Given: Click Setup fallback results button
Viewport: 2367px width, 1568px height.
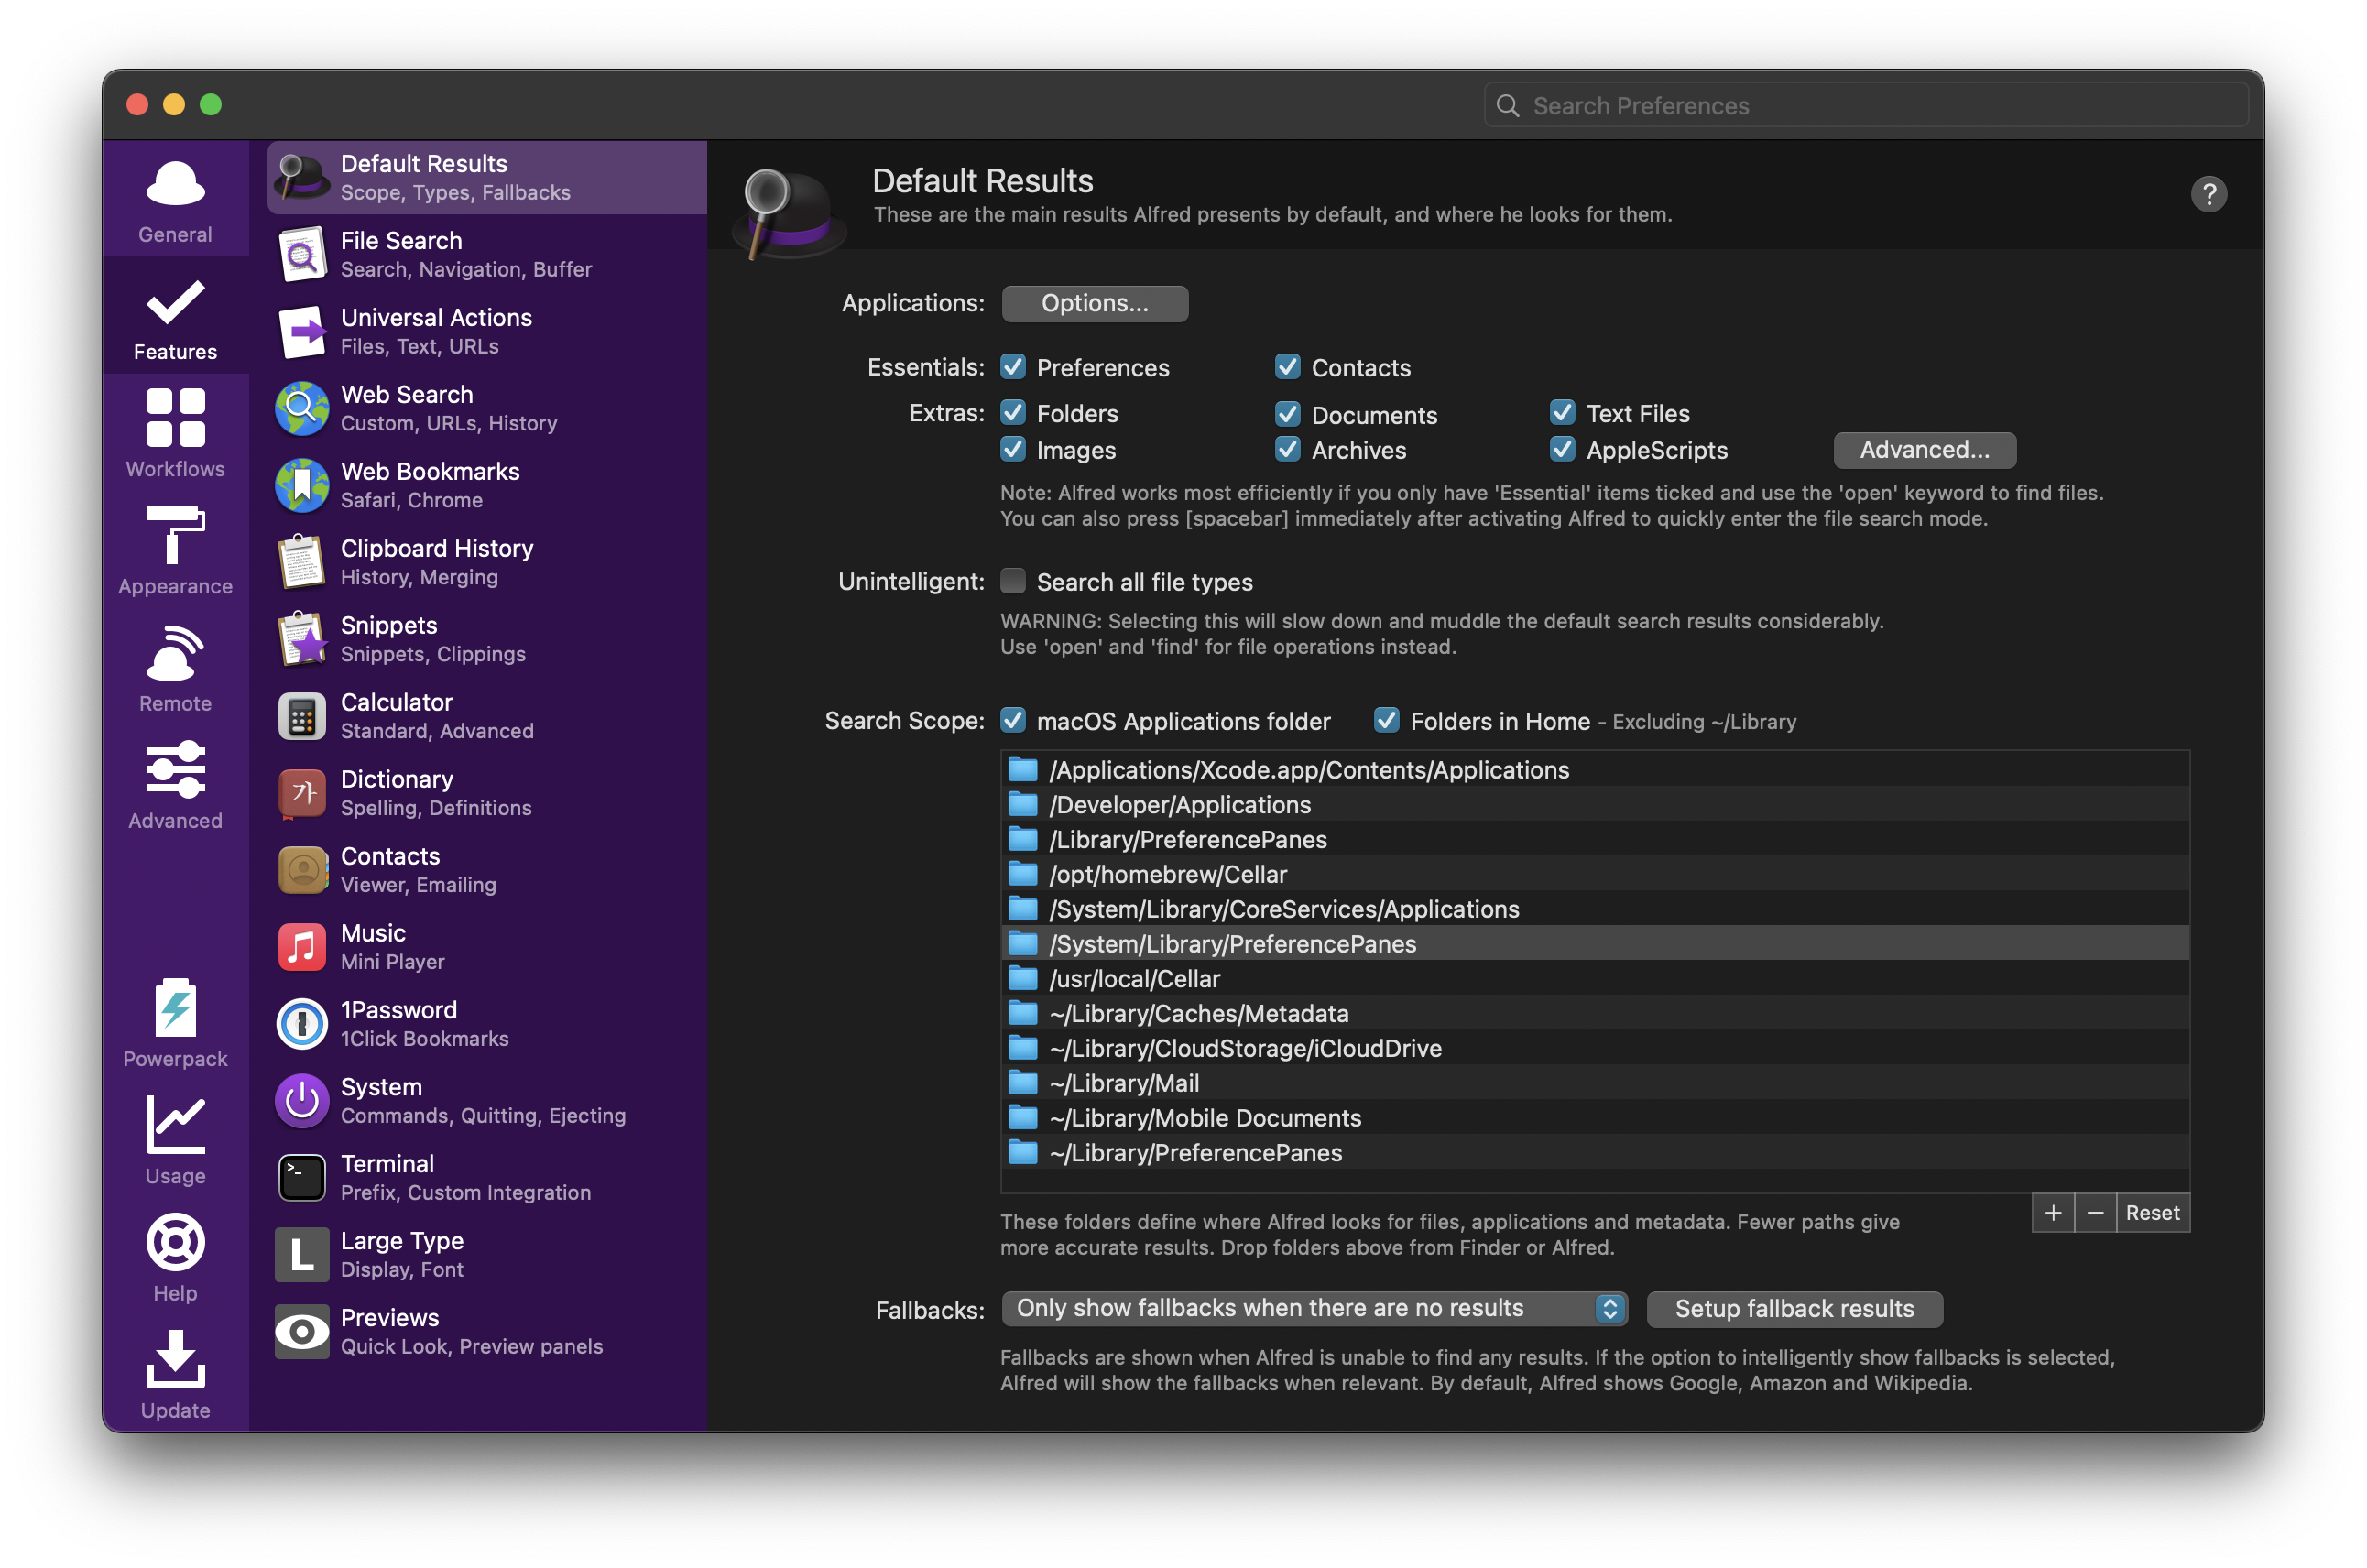Looking at the screenshot, I should tap(1795, 1309).
